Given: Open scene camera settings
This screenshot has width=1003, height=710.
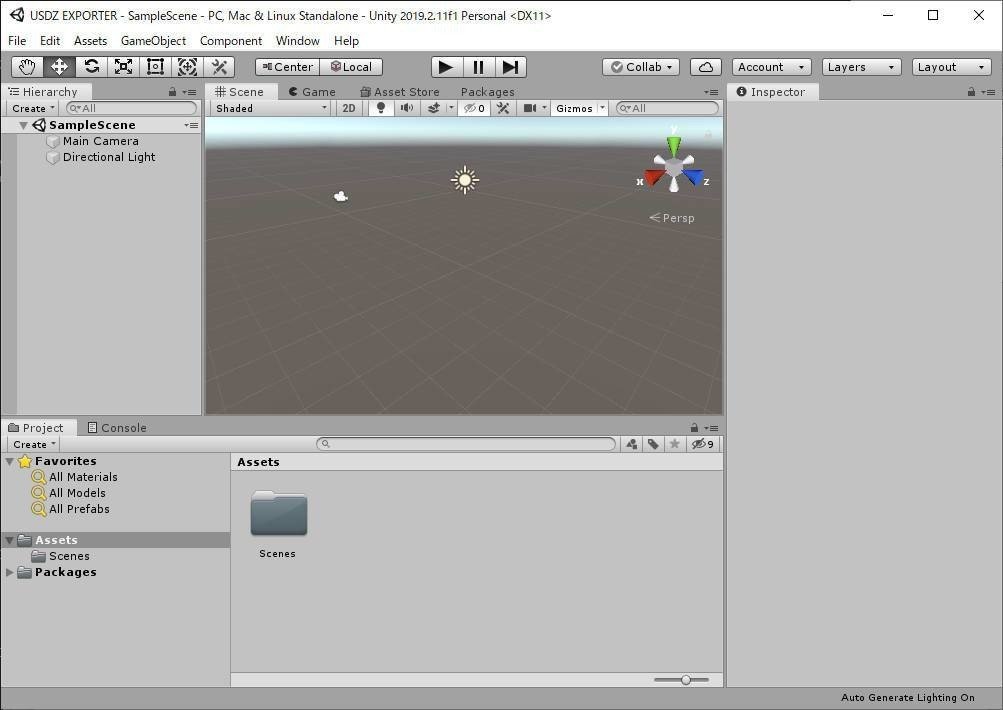Looking at the screenshot, I should [x=530, y=108].
